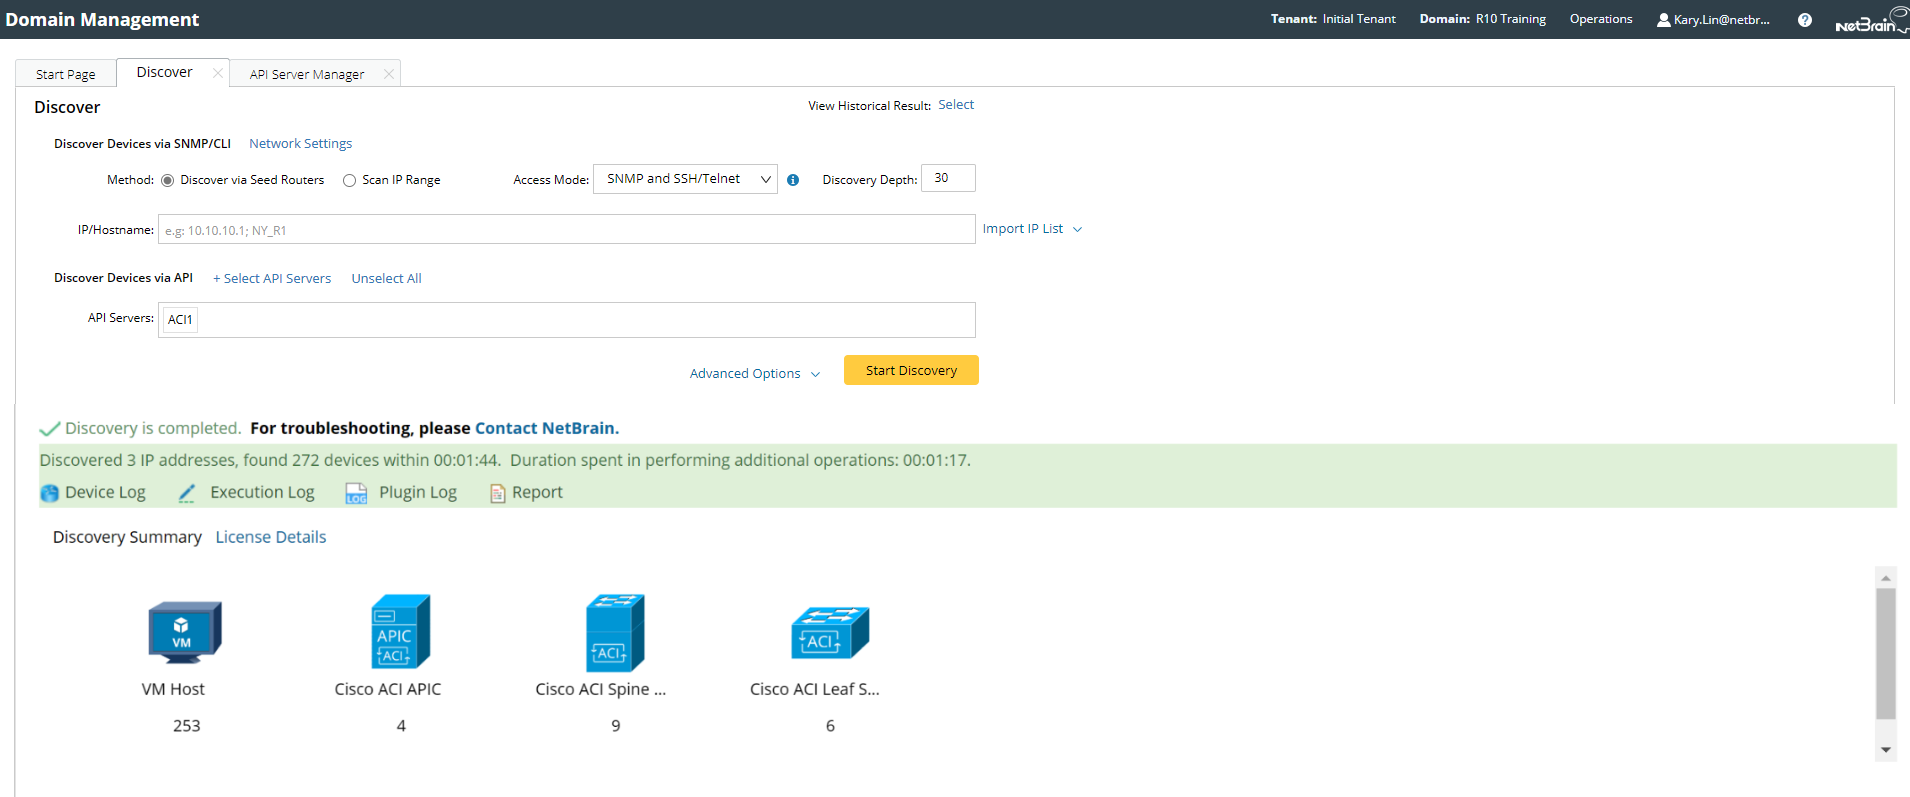Screen dimensions: 1910x797
Task: Open the Operations menu
Action: 1600,19
